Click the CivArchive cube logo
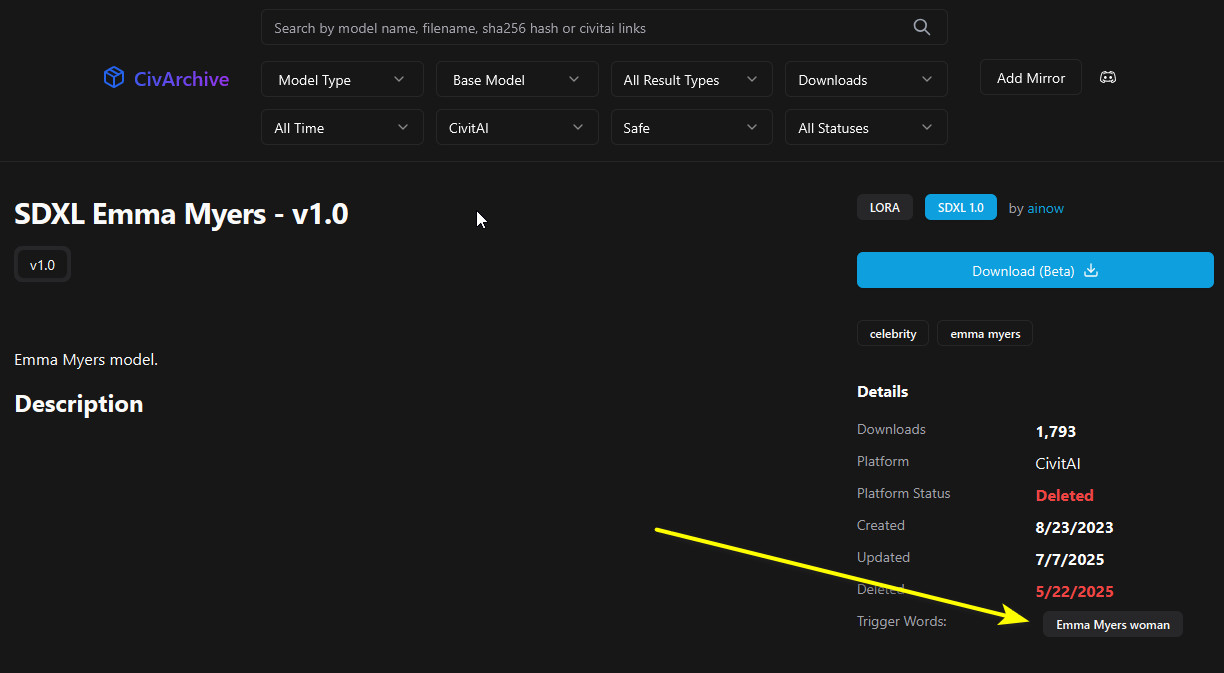The height and width of the screenshot is (673, 1224). coord(114,78)
